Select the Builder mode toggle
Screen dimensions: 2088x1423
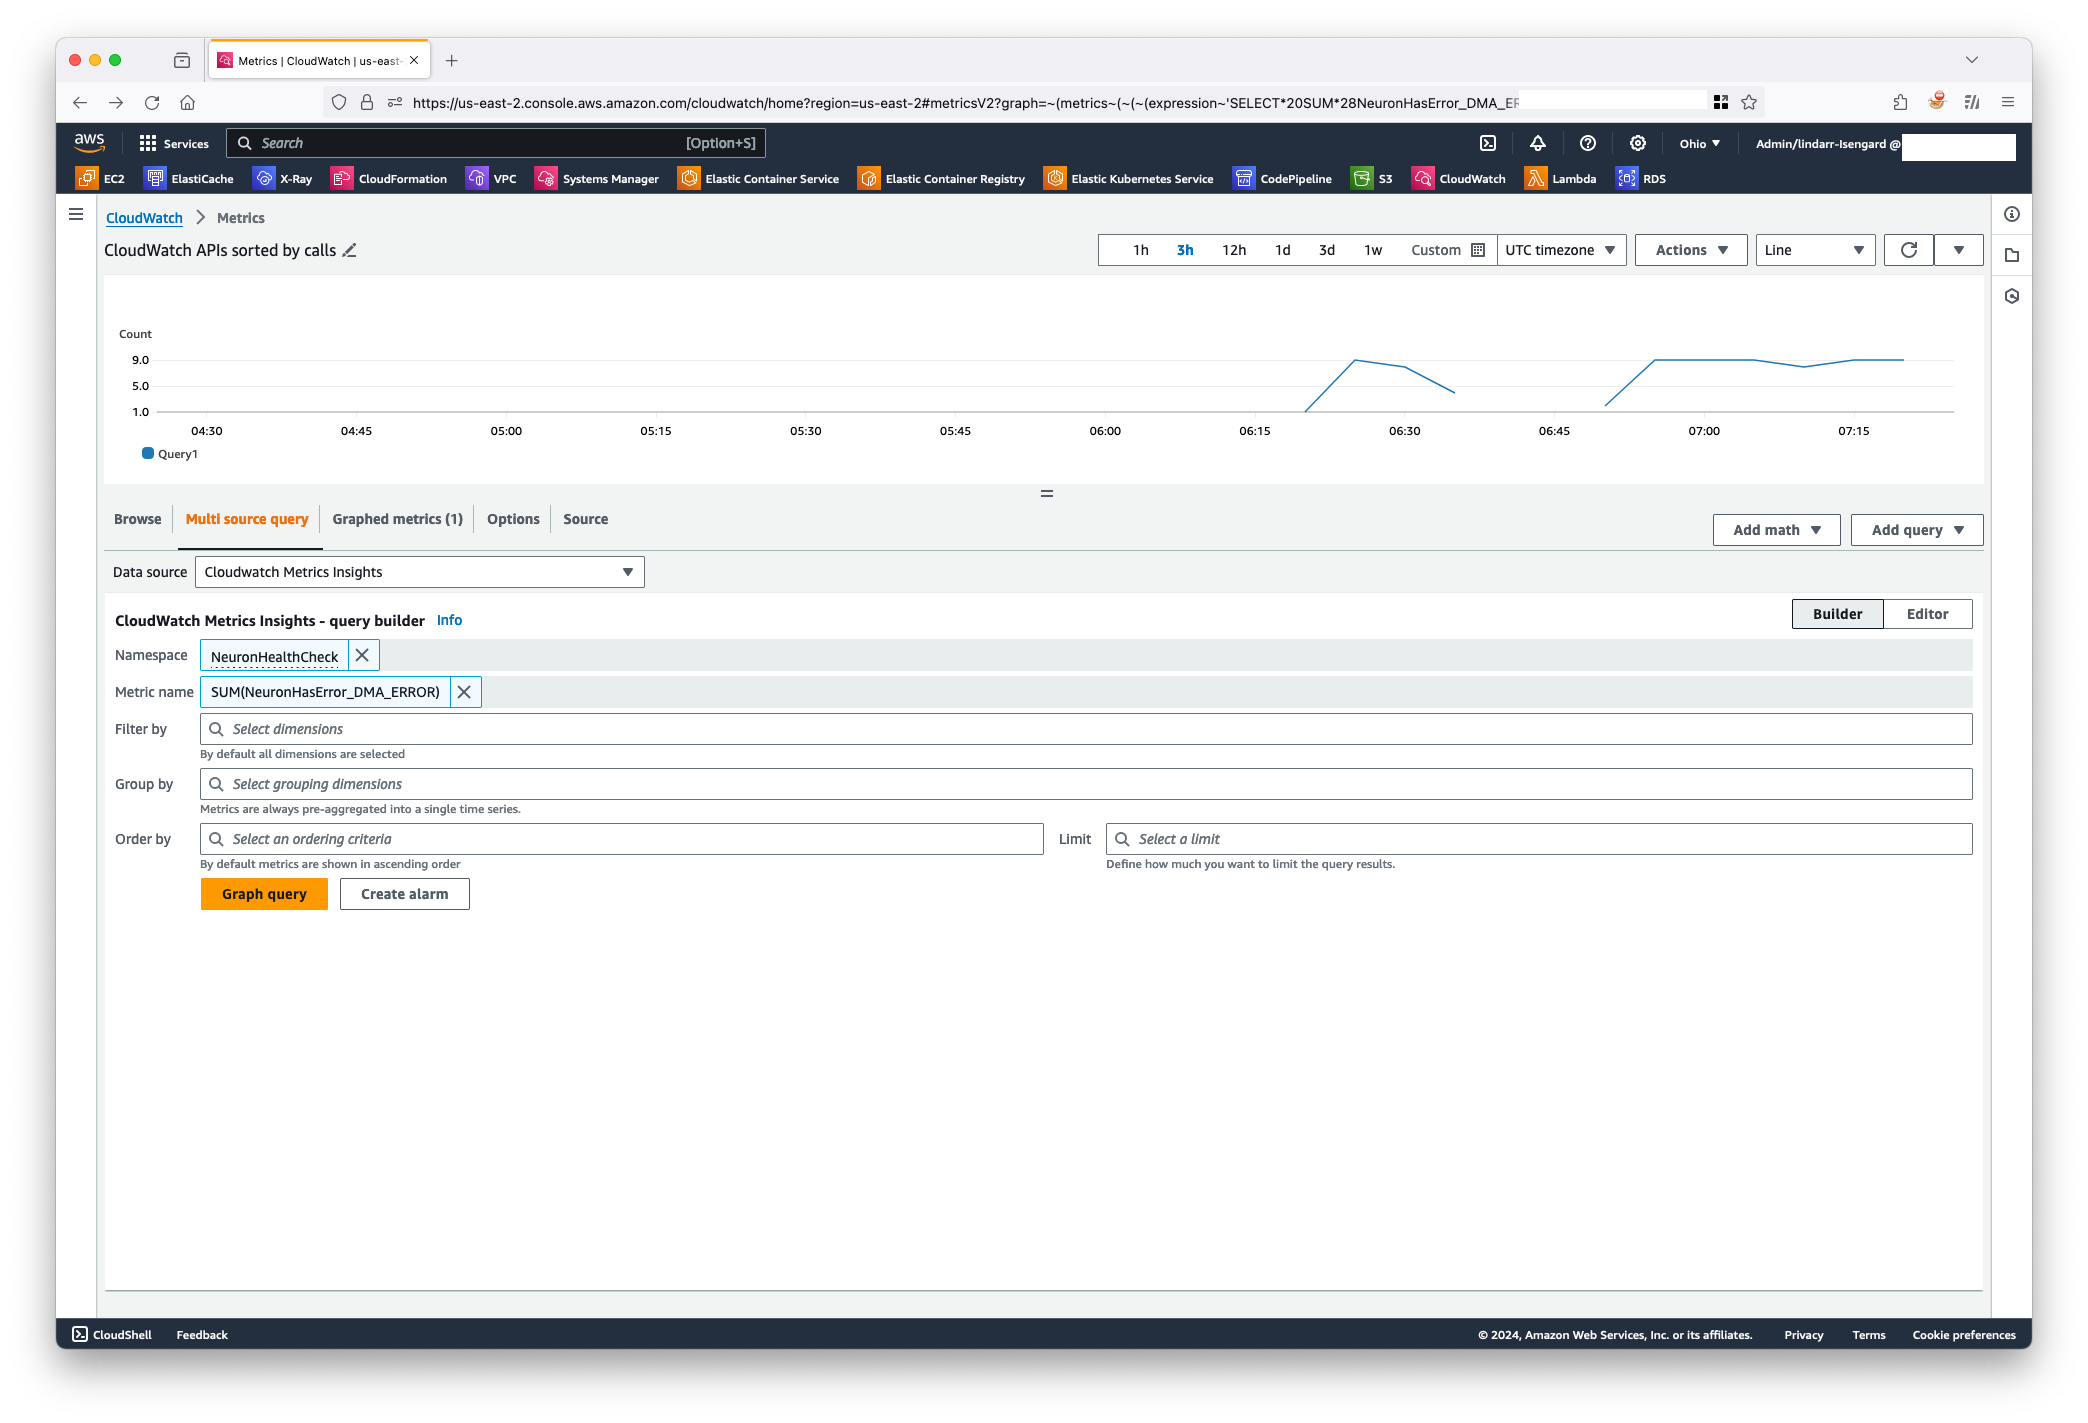click(1837, 614)
